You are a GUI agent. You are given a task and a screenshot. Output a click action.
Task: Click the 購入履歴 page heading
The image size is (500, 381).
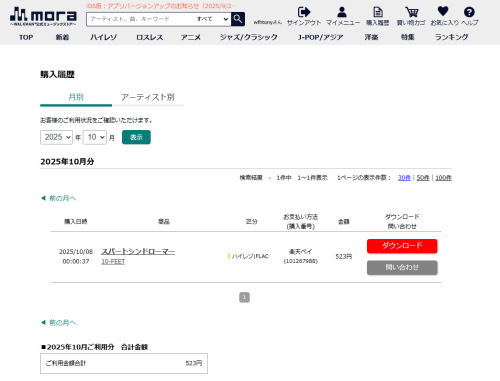coord(57,74)
